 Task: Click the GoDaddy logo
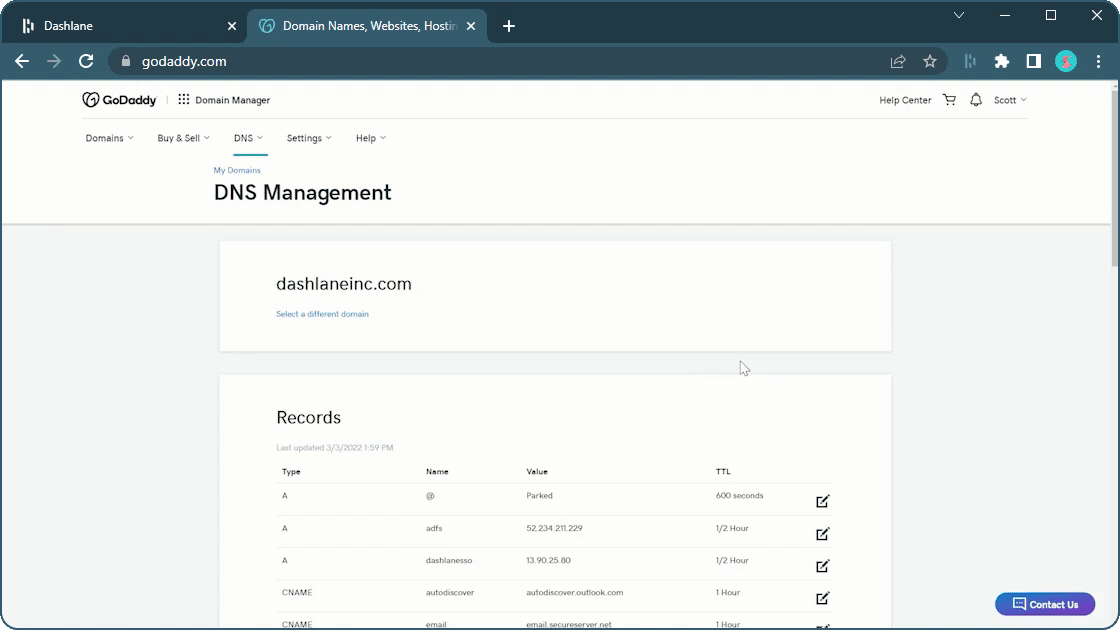click(x=119, y=100)
